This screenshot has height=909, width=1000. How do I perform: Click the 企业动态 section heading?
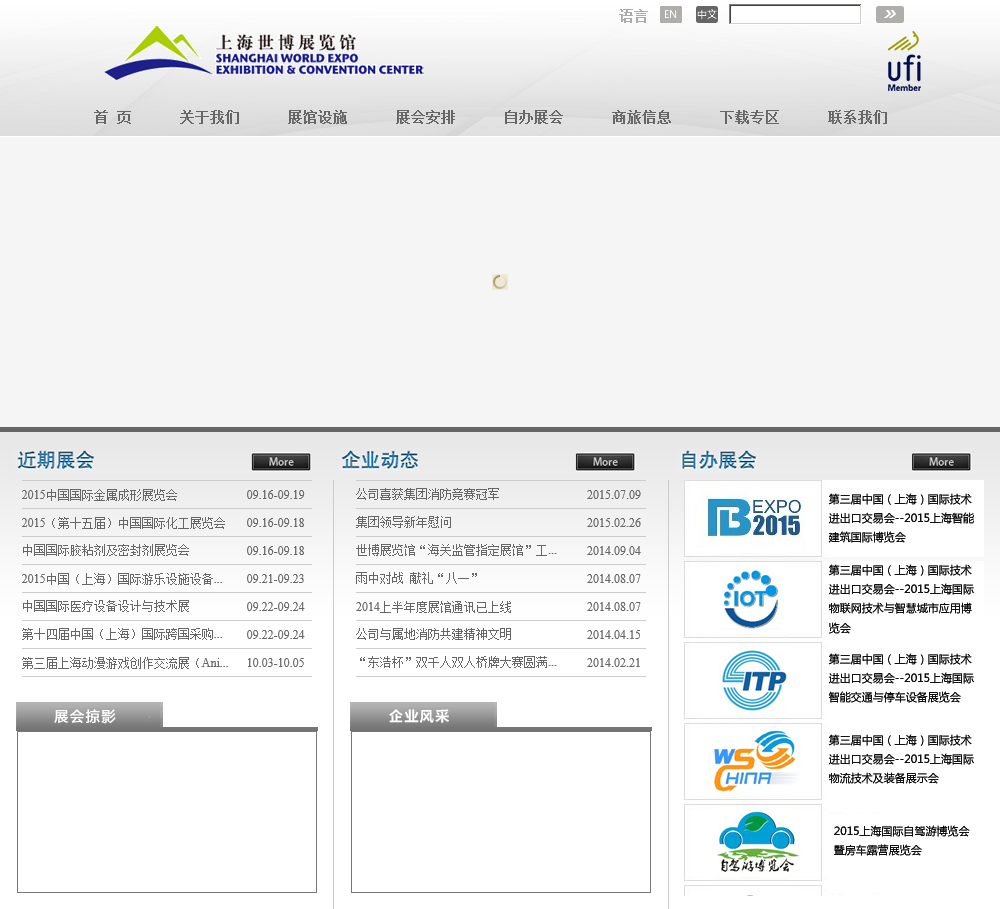click(380, 460)
